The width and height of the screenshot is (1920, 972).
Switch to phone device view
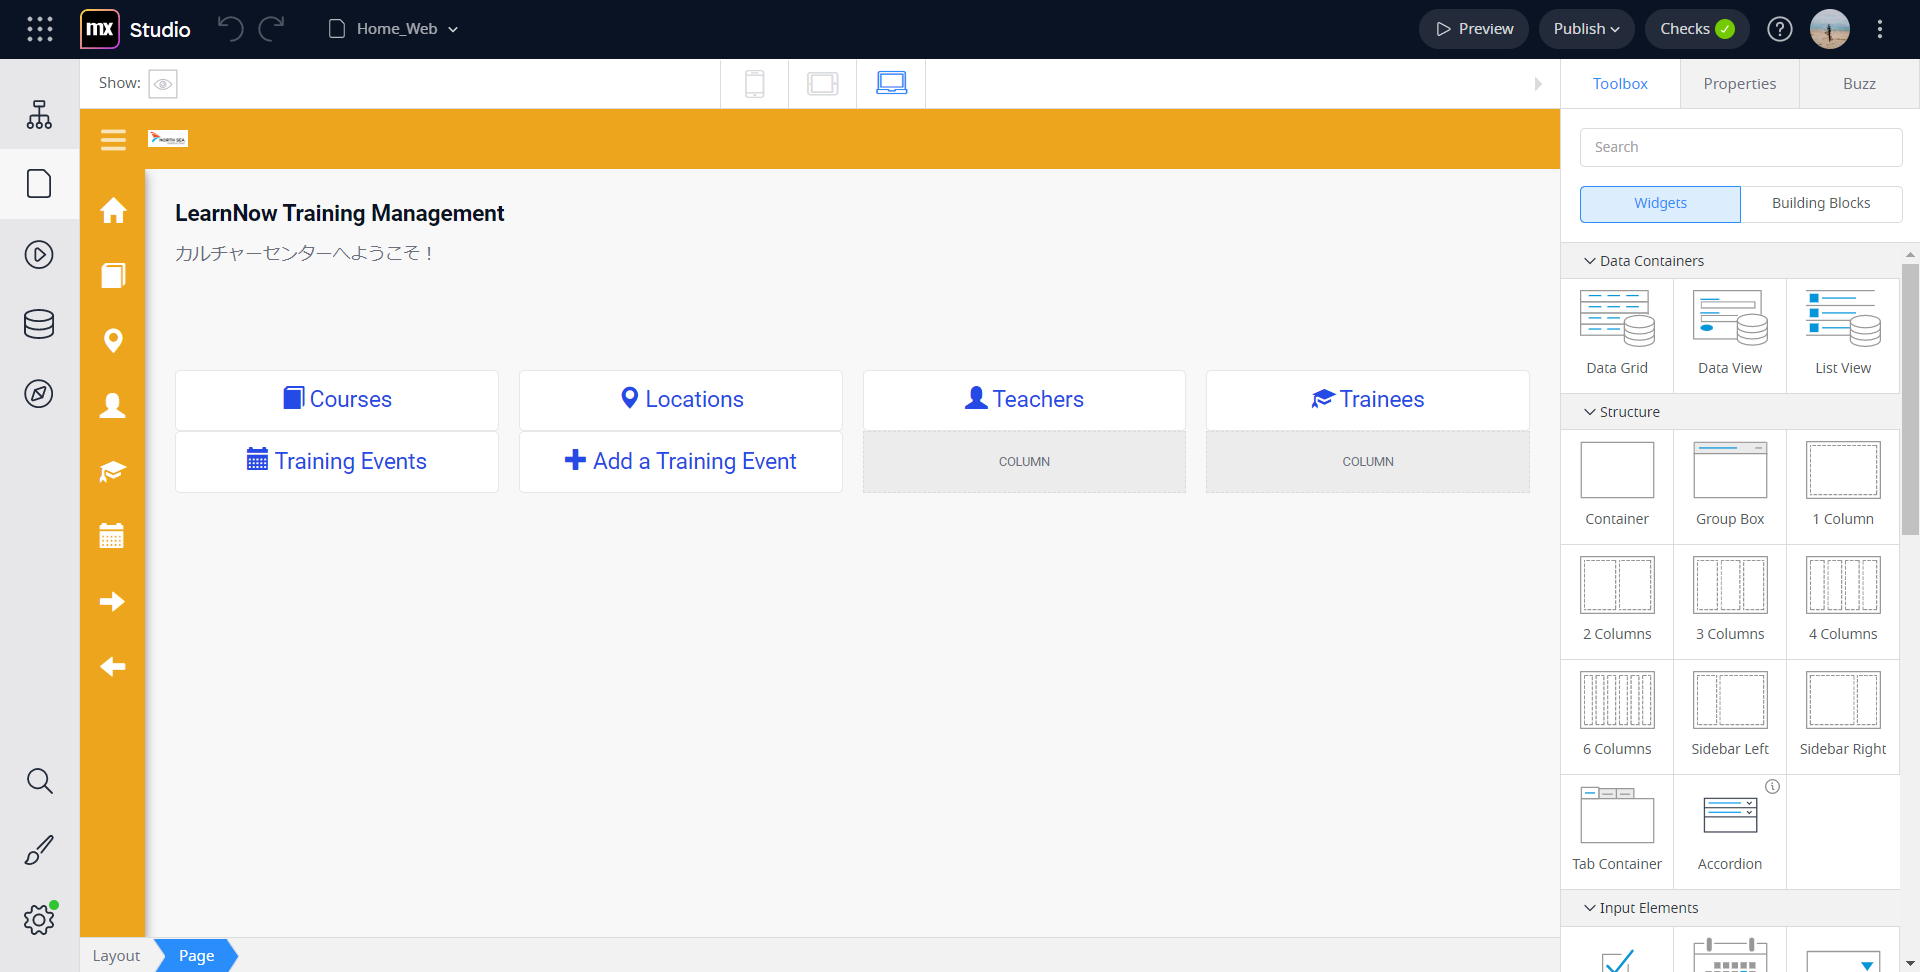(x=755, y=84)
